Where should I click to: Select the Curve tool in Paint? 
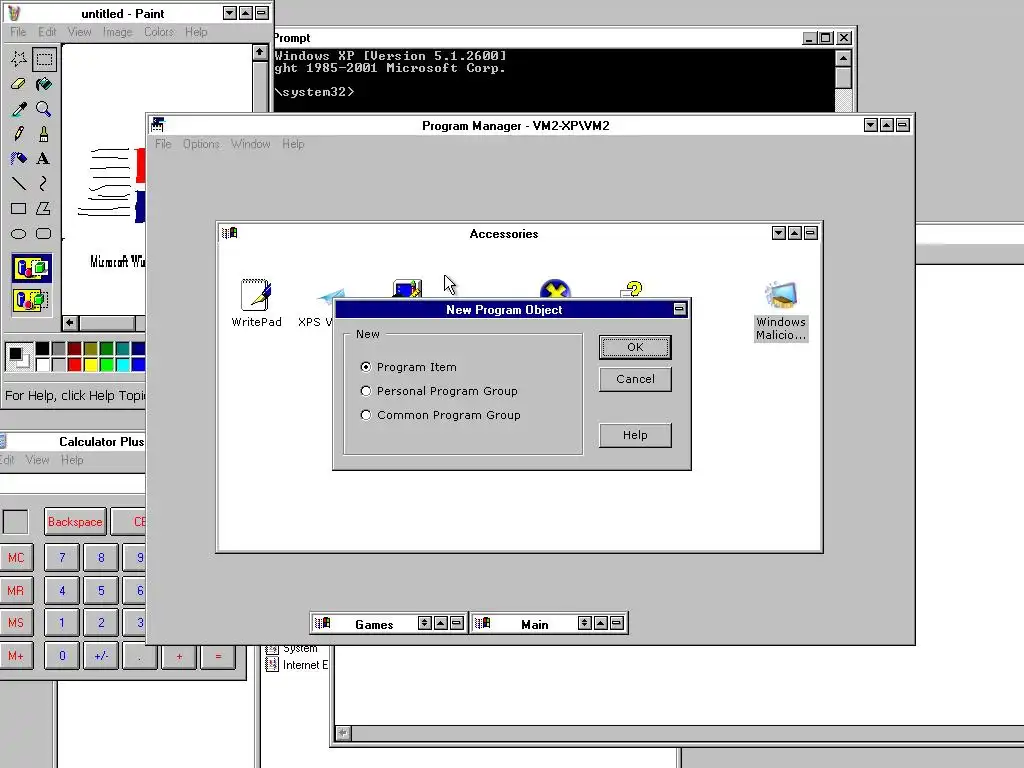(44, 184)
